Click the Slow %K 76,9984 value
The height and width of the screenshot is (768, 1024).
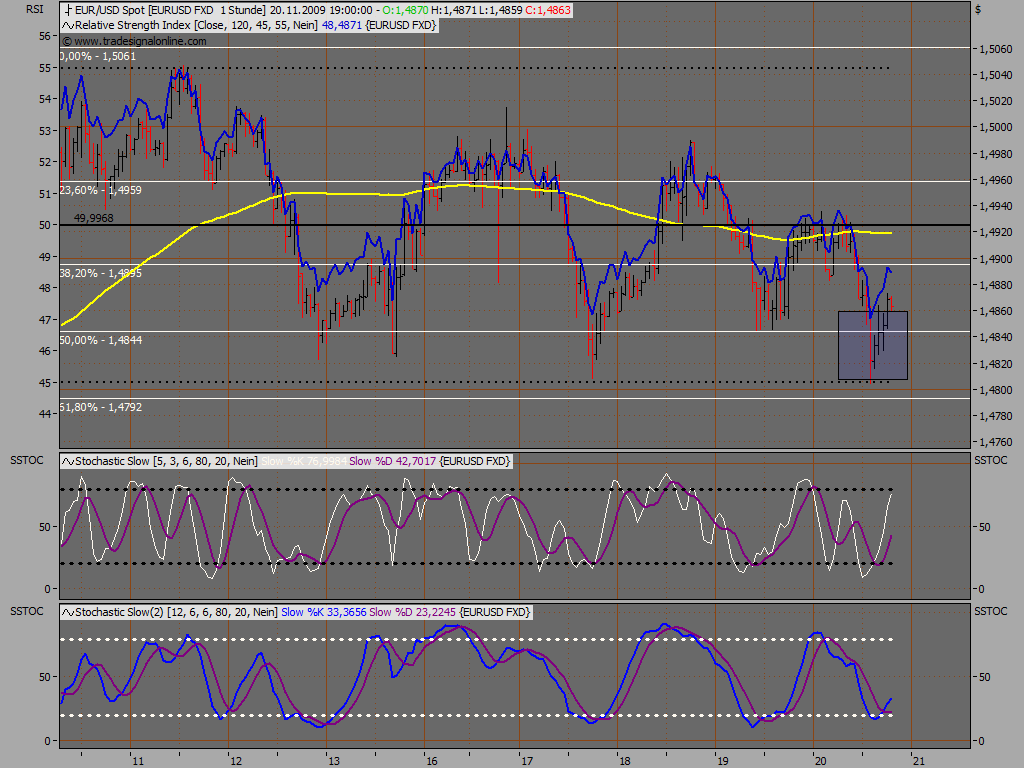(x=304, y=462)
